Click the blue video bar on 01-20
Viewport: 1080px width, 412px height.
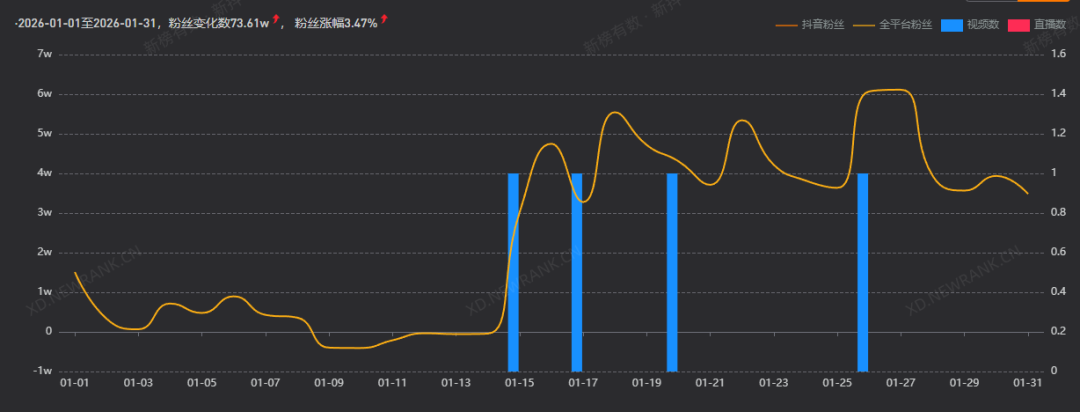point(672,272)
